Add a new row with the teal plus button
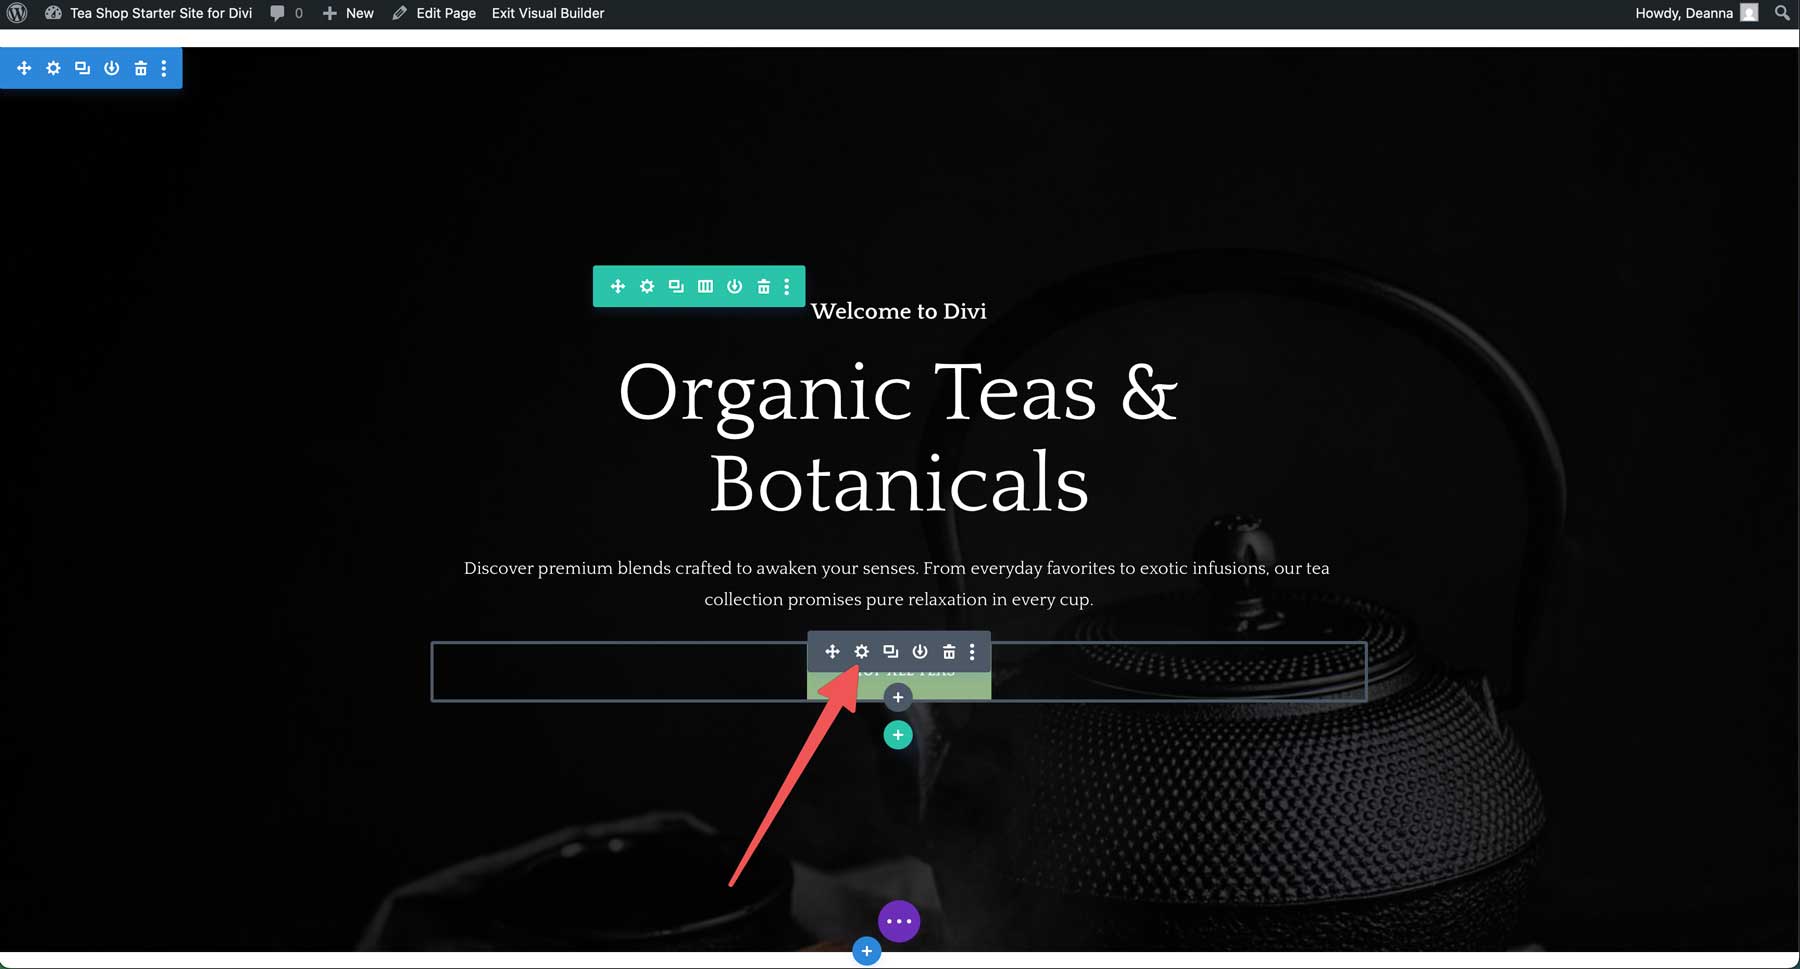 click(897, 734)
